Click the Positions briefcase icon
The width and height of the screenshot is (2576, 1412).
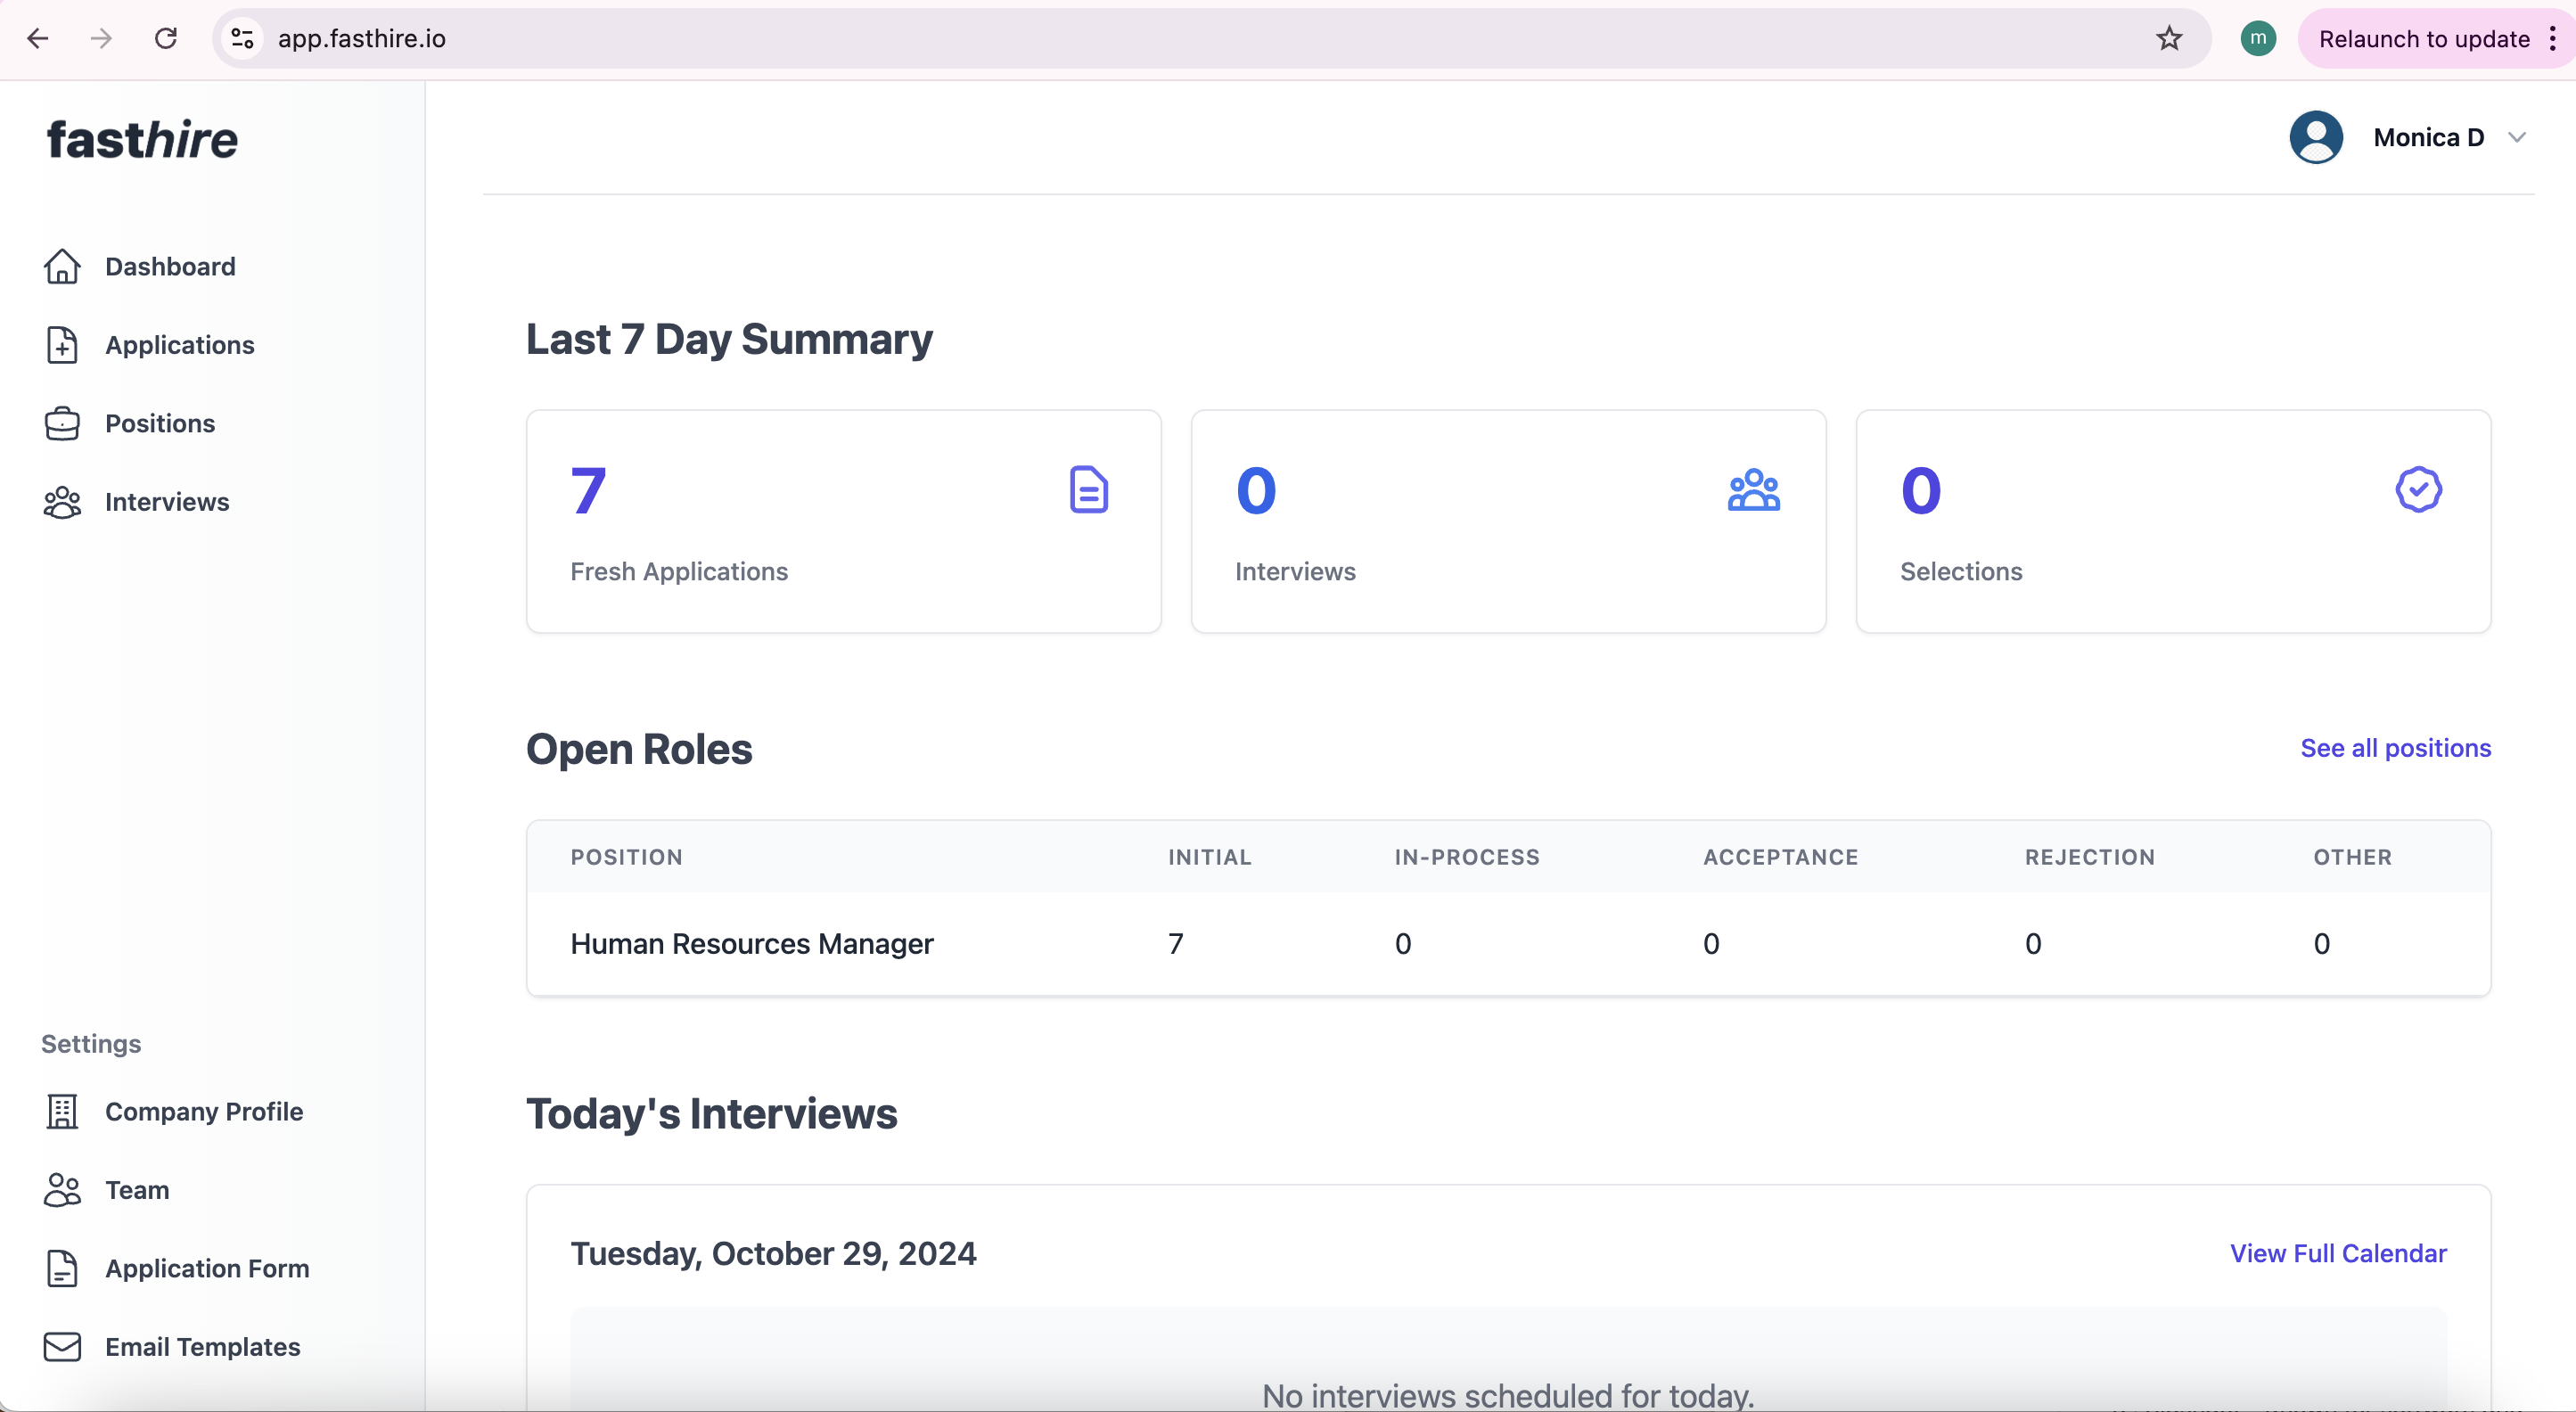click(62, 423)
